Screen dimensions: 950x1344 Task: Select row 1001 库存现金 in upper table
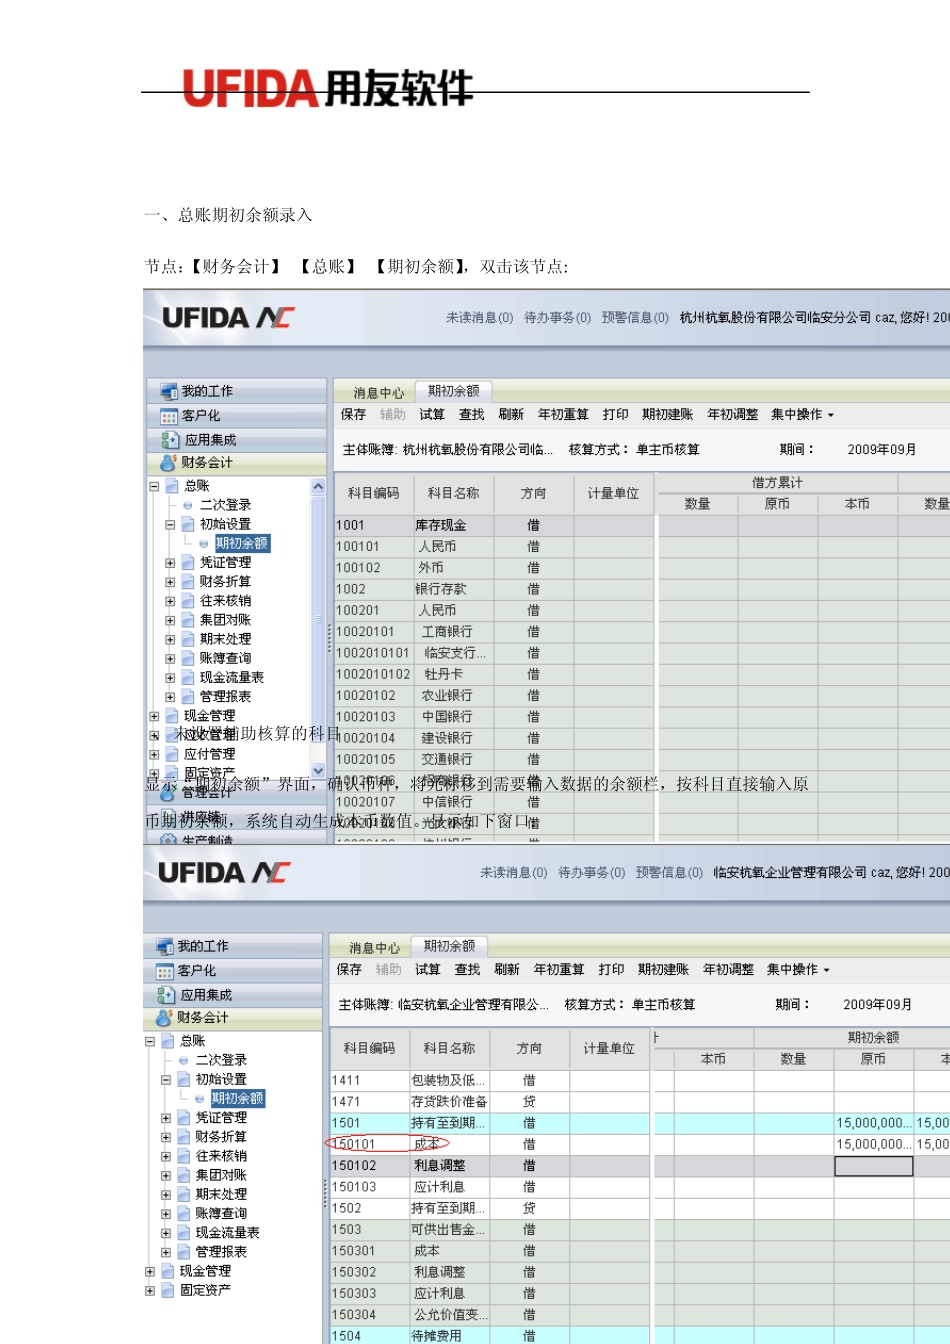pos(642,525)
